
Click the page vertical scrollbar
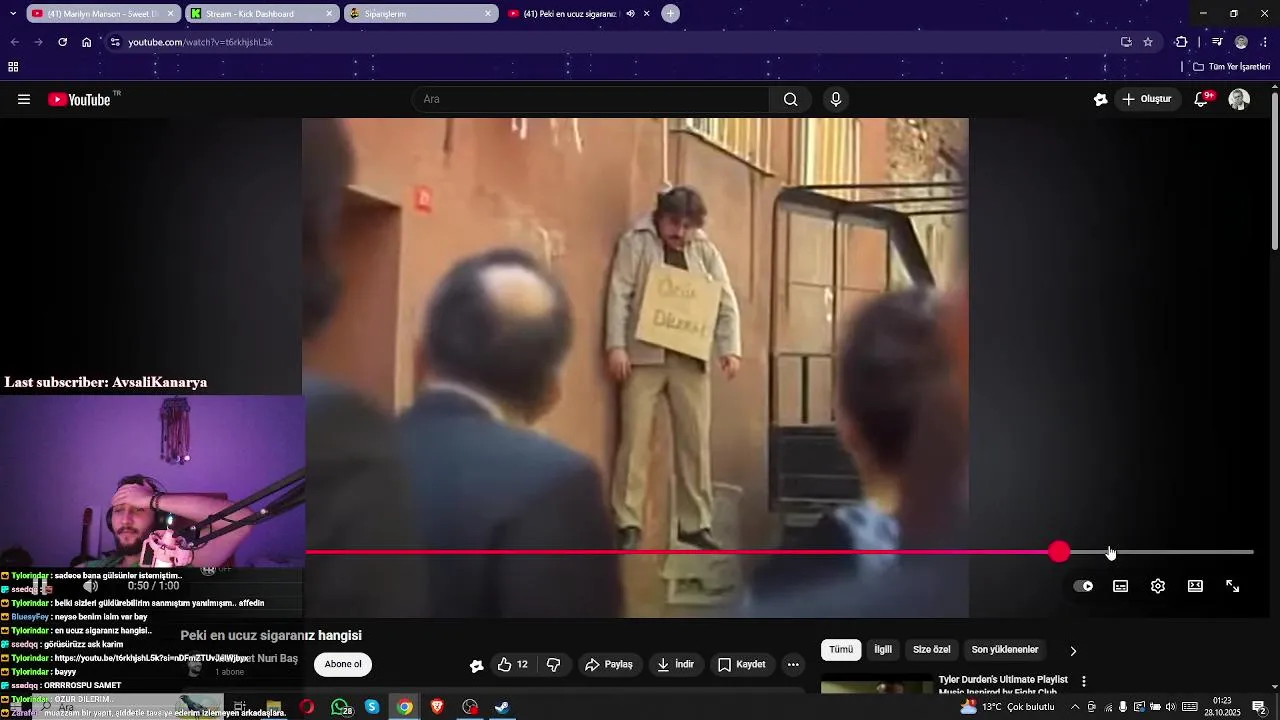[x=1275, y=170]
